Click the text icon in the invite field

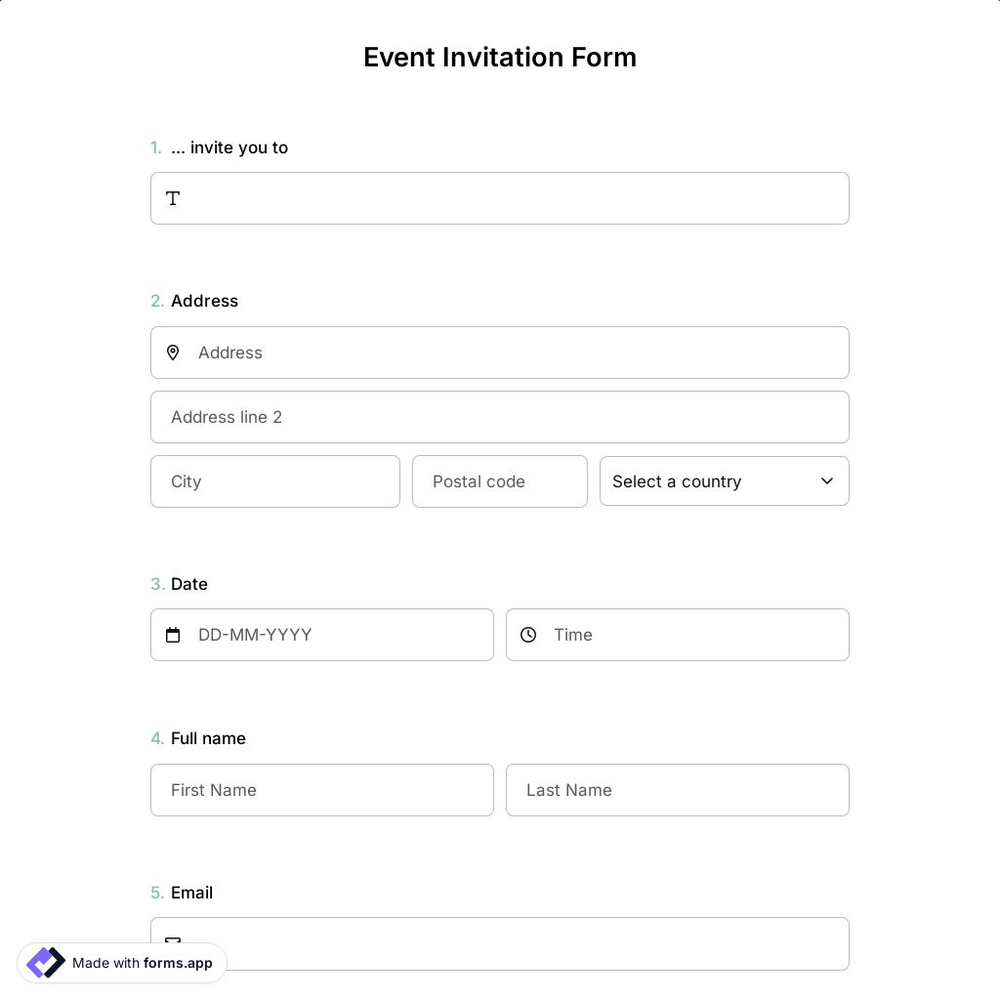pos(172,198)
